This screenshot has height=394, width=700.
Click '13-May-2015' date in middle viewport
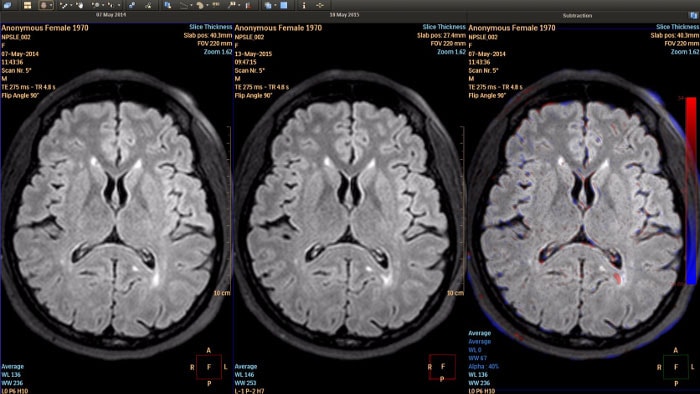(x=253, y=54)
